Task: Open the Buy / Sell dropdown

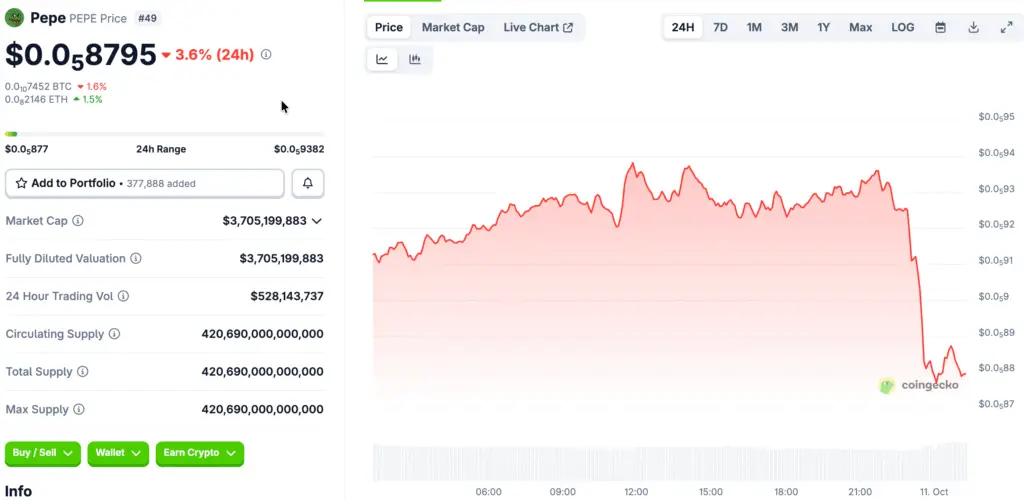Action: coord(42,453)
